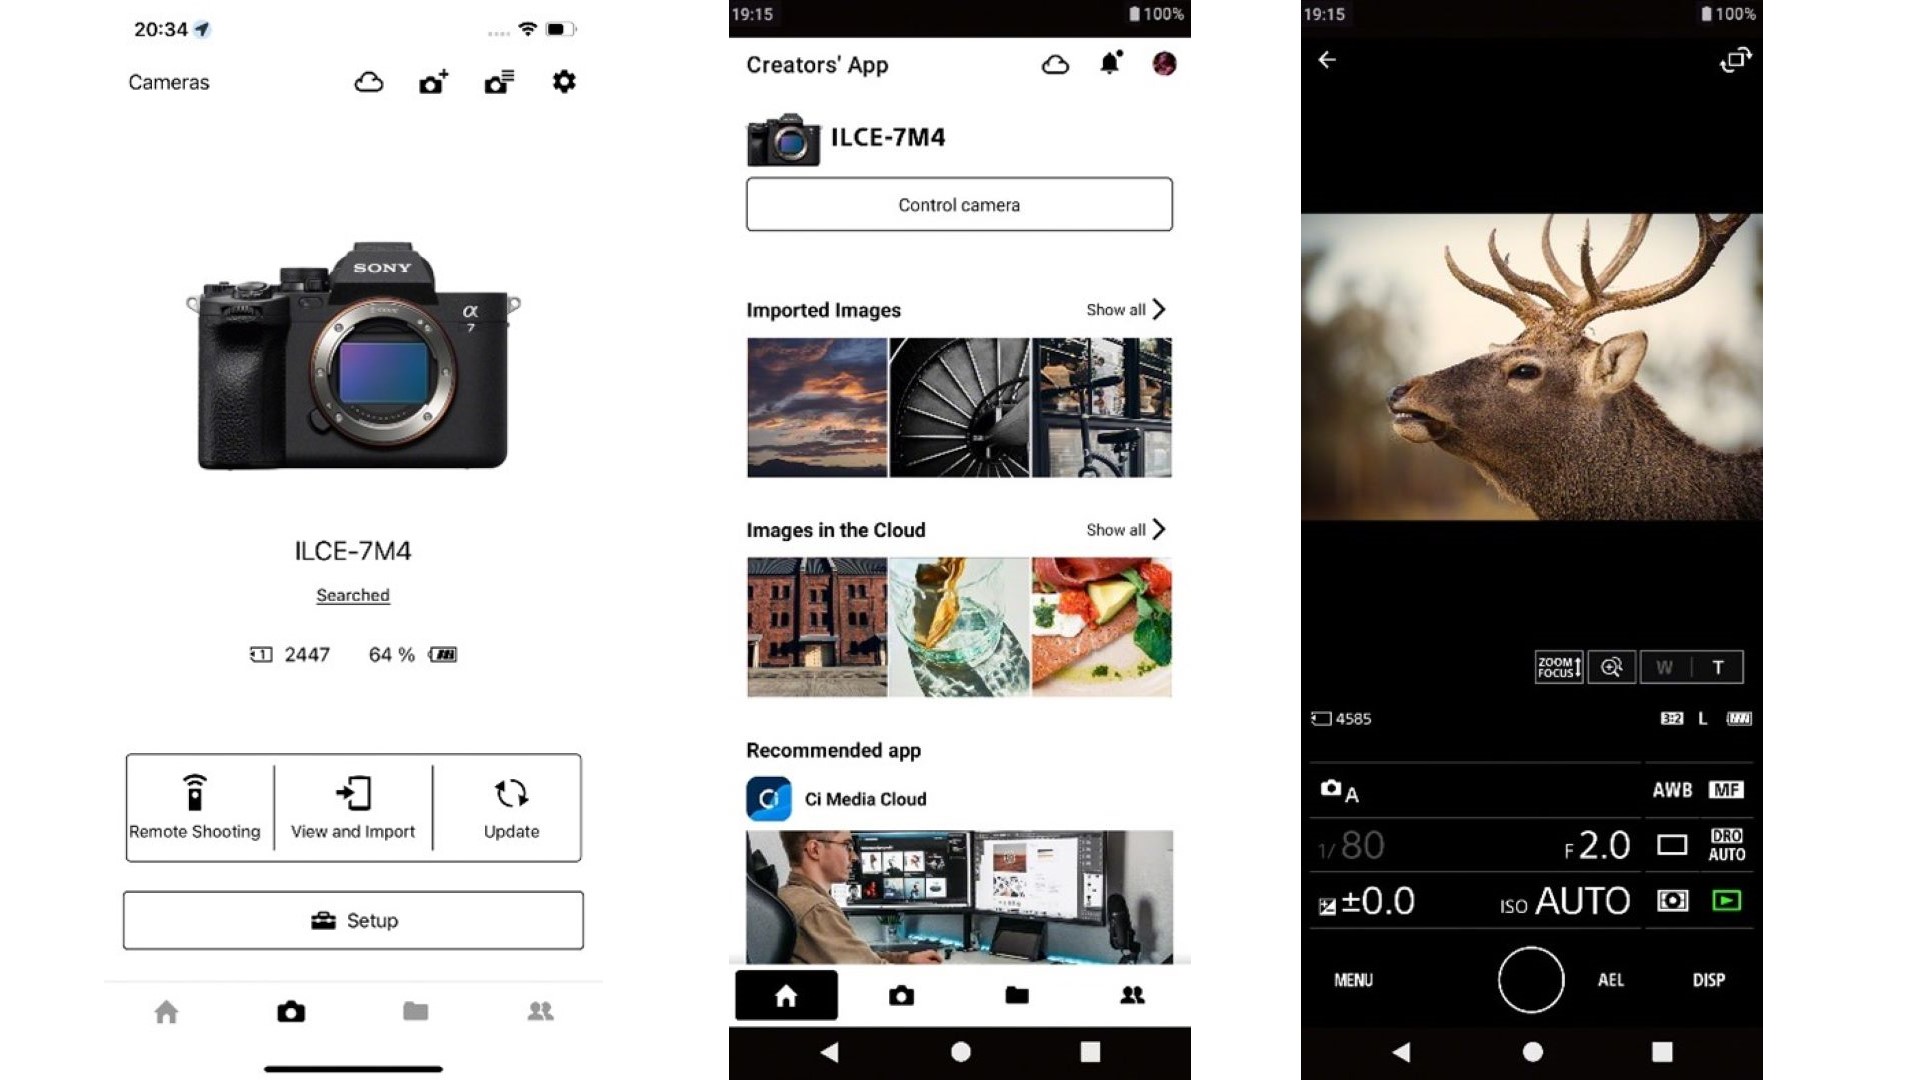The width and height of the screenshot is (1920, 1080).
Task: Change ISO AUTO setting
Action: (1565, 902)
